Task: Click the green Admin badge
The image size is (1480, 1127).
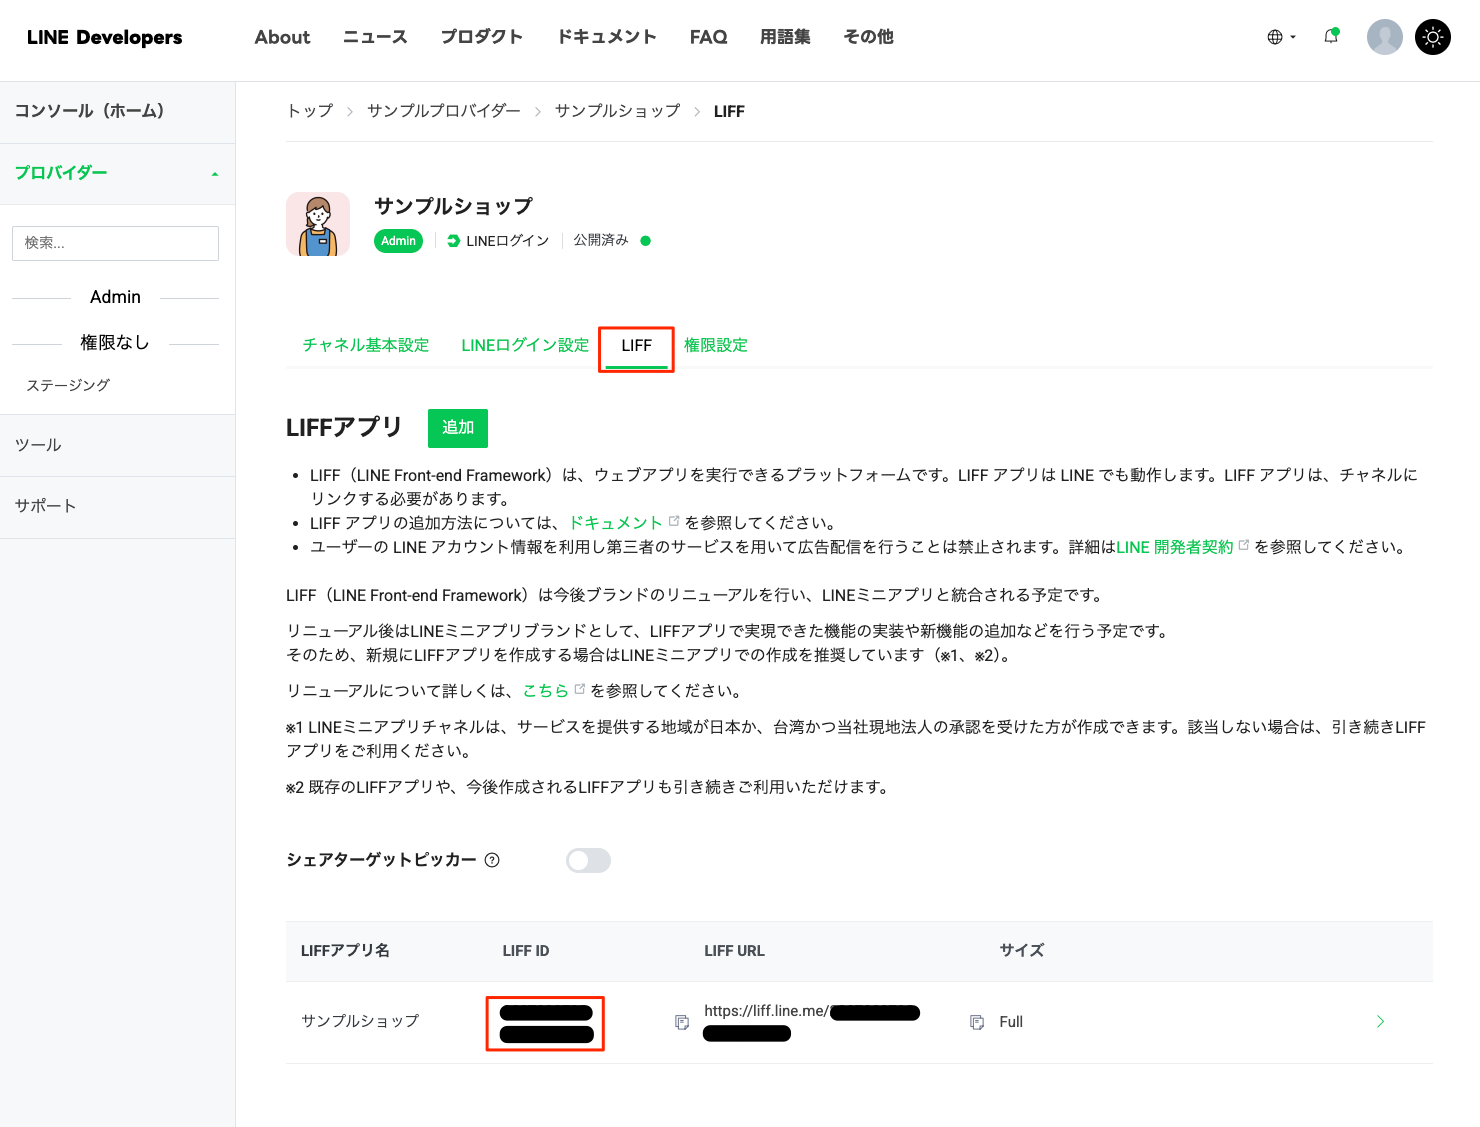Action: pos(398,241)
